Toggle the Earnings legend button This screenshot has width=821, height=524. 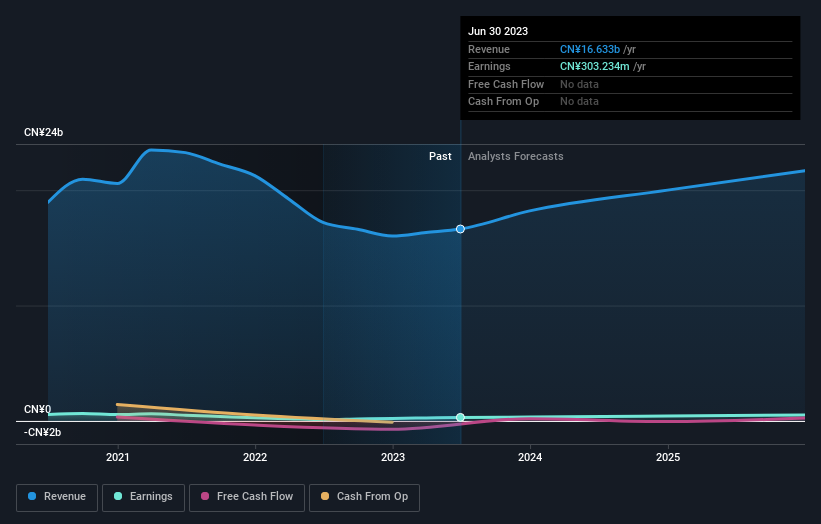coord(143,497)
